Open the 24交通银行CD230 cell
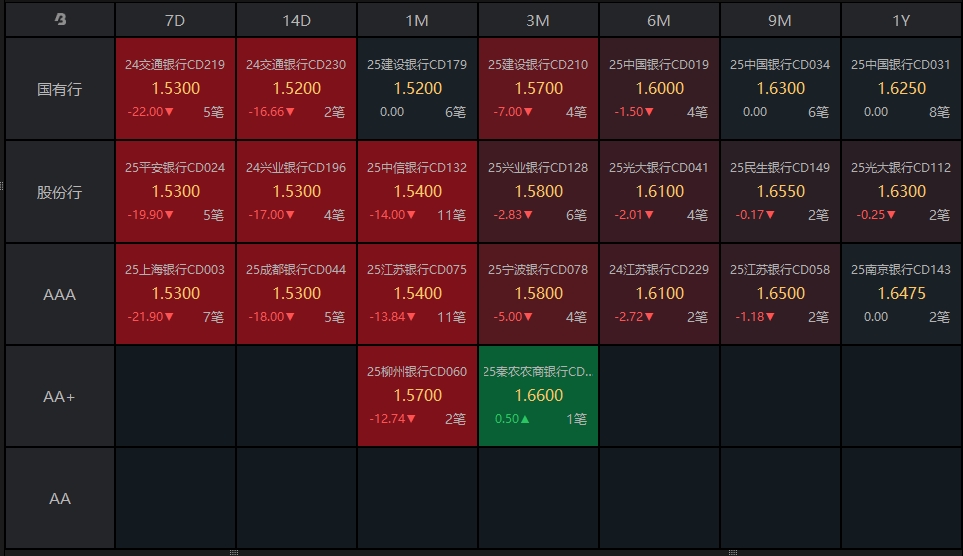This screenshot has height=556, width=963. 296,88
